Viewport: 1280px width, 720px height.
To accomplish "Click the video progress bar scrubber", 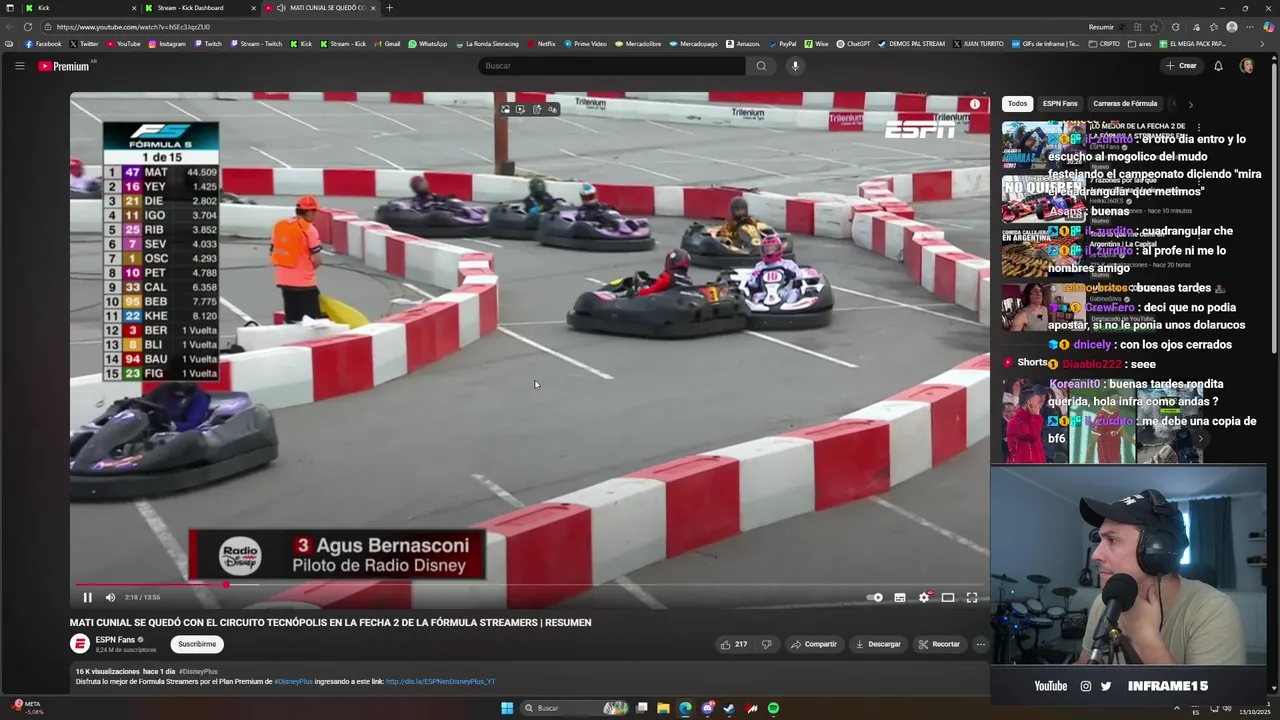I will [x=226, y=585].
